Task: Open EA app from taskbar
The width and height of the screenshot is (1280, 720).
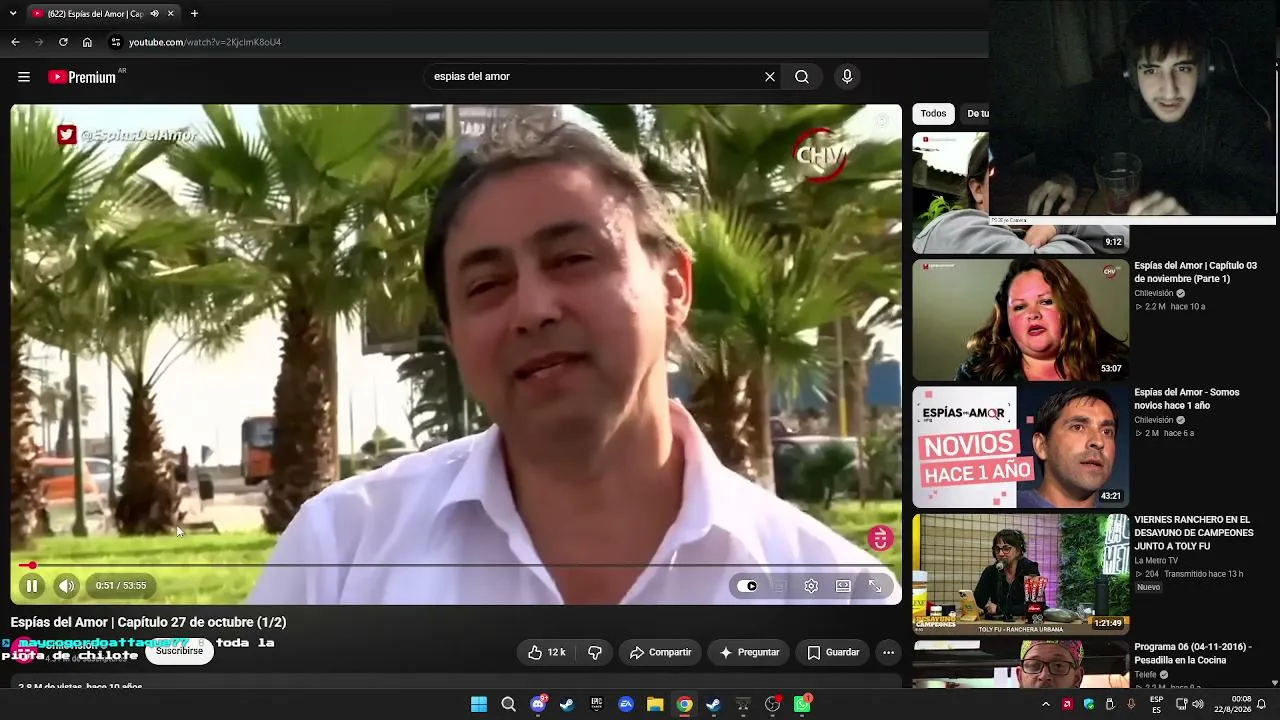Action: point(626,705)
